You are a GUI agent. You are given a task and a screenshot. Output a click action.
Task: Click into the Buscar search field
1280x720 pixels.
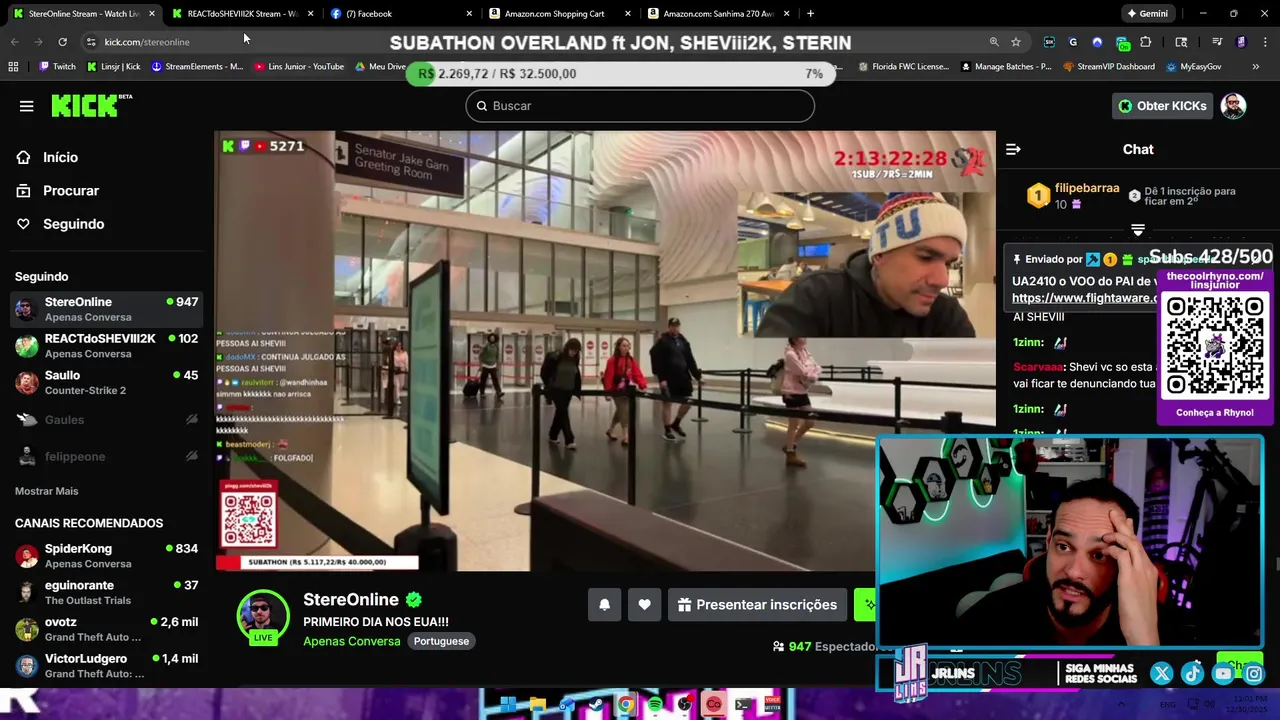[640, 106]
